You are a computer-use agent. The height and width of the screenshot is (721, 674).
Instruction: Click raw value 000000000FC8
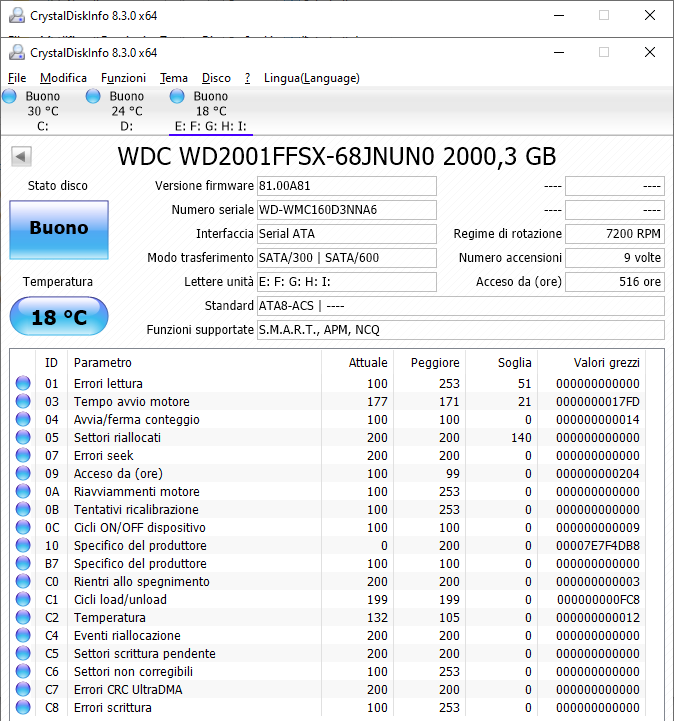[x=598, y=600]
